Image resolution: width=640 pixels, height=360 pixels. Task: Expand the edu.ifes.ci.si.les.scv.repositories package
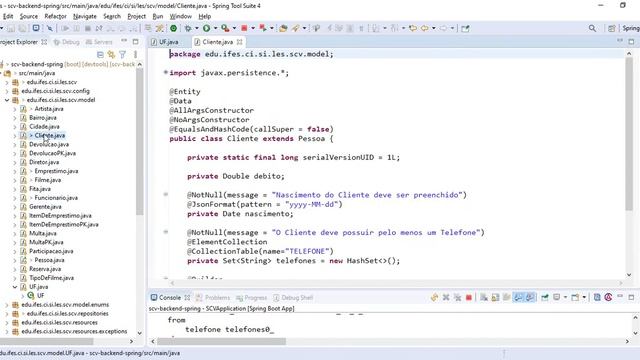(x=7, y=313)
